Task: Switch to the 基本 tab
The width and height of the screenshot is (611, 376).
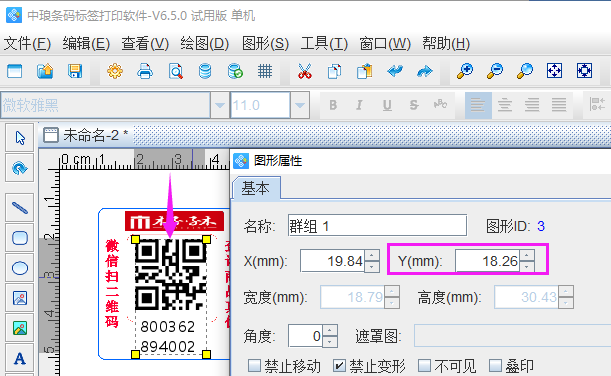Action: coord(256,189)
